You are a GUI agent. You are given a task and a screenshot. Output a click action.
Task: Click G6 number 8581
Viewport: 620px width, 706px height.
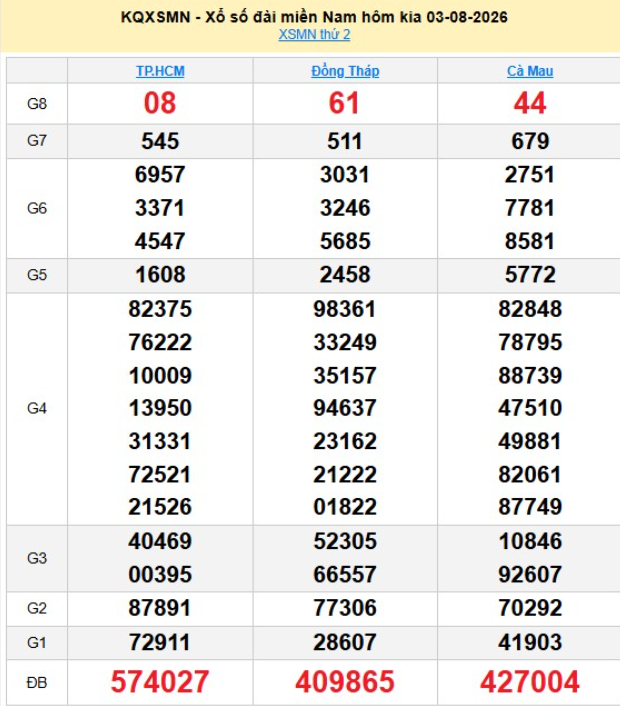click(x=530, y=241)
